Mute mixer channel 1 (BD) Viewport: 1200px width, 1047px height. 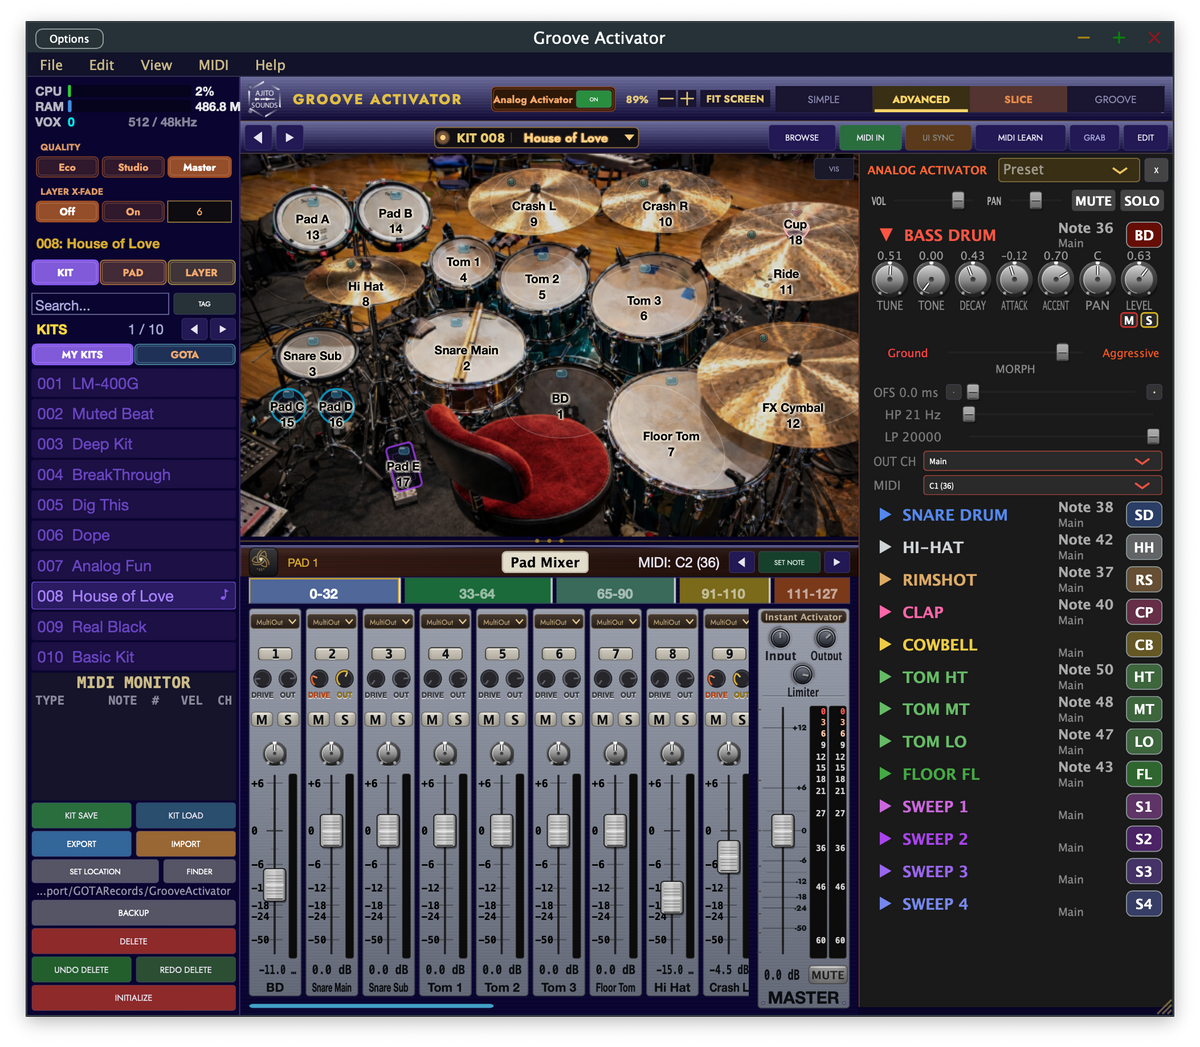(x=262, y=719)
